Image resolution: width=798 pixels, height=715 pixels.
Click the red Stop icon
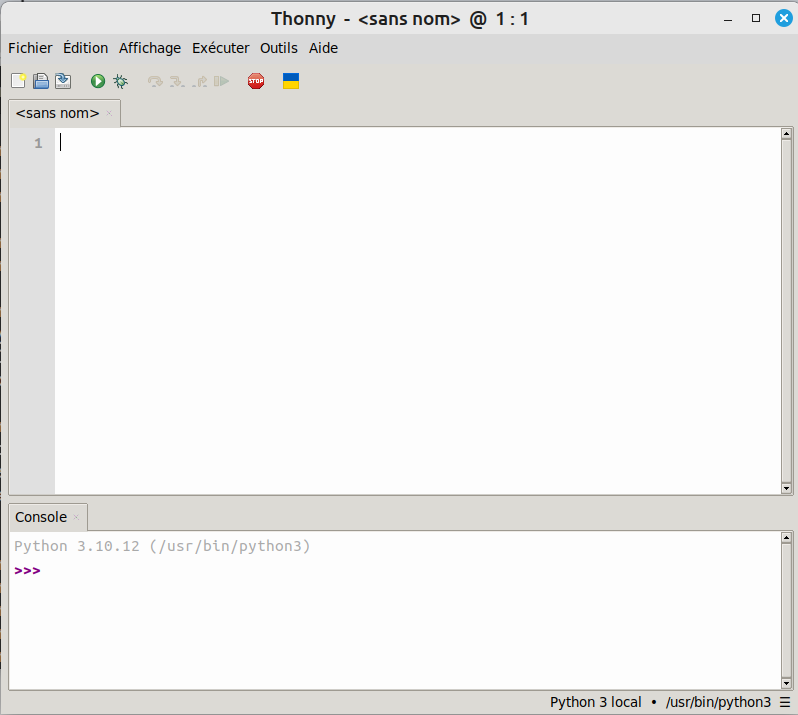point(256,81)
